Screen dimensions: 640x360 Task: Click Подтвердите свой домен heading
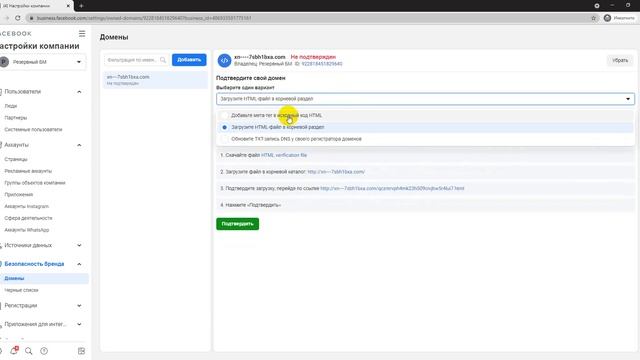pyautogui.click(x=251, y=78)
